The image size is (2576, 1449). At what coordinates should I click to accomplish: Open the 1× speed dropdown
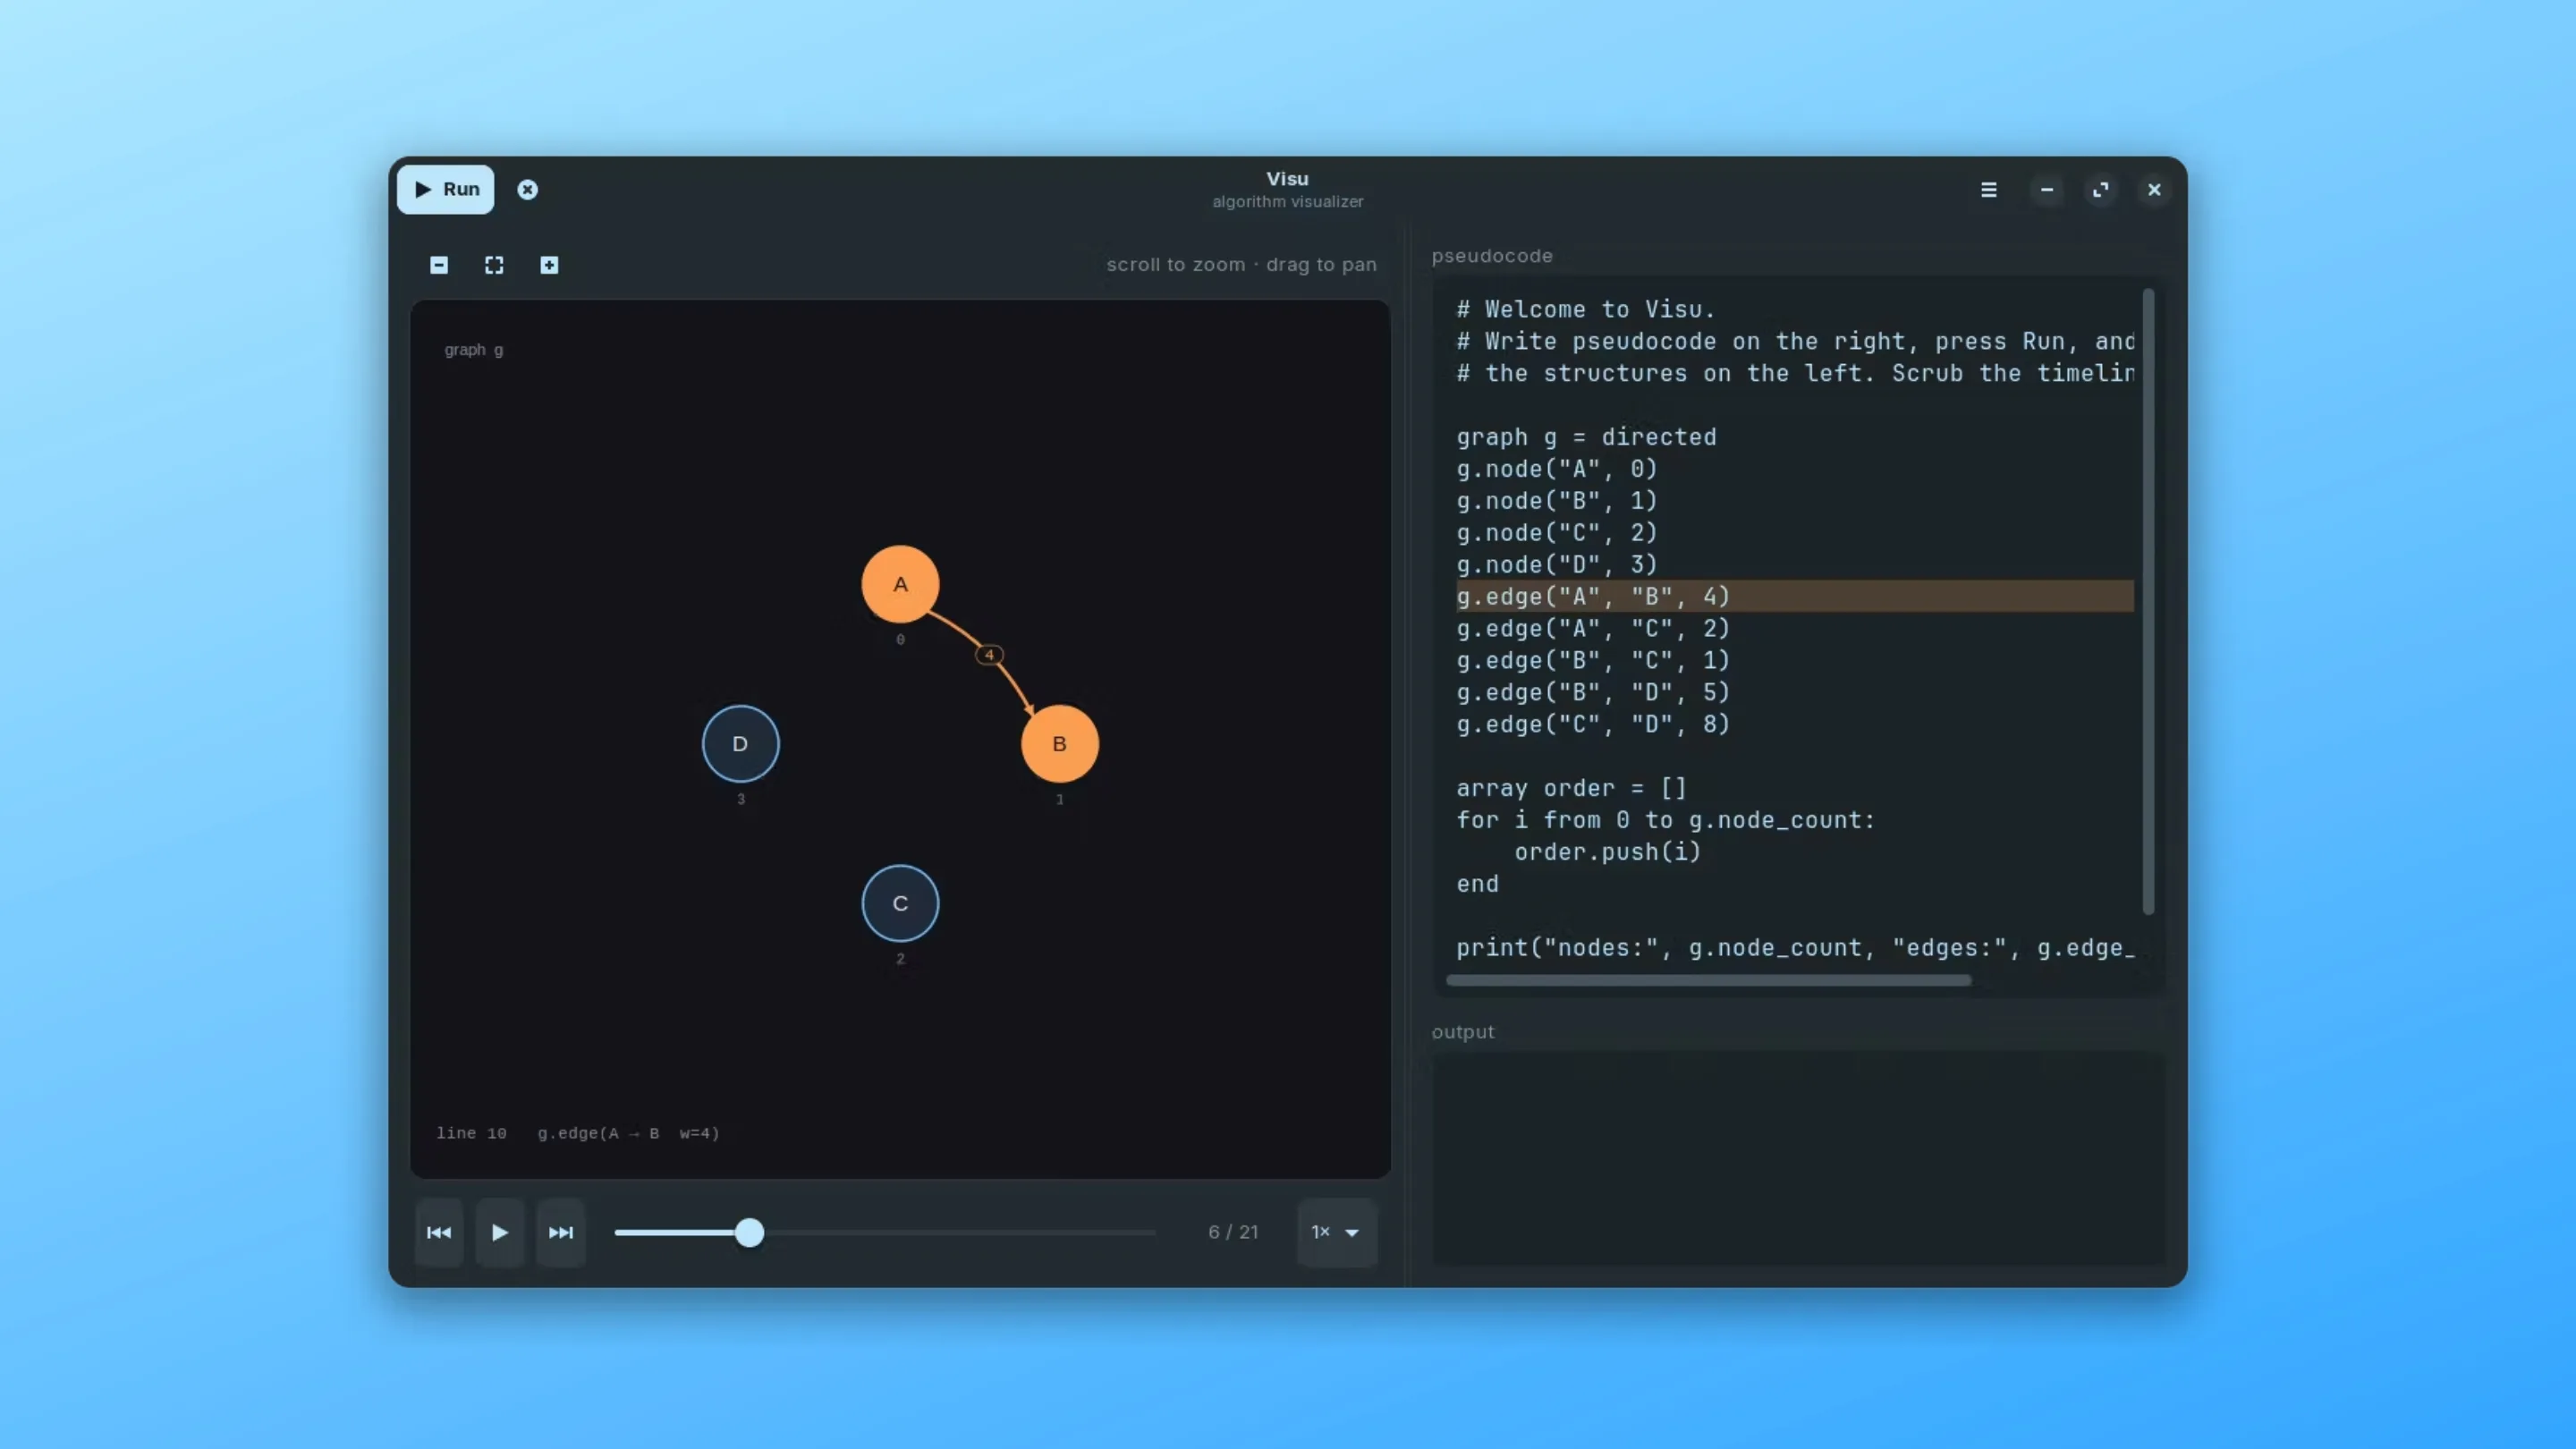(x=1336, y=1232)
